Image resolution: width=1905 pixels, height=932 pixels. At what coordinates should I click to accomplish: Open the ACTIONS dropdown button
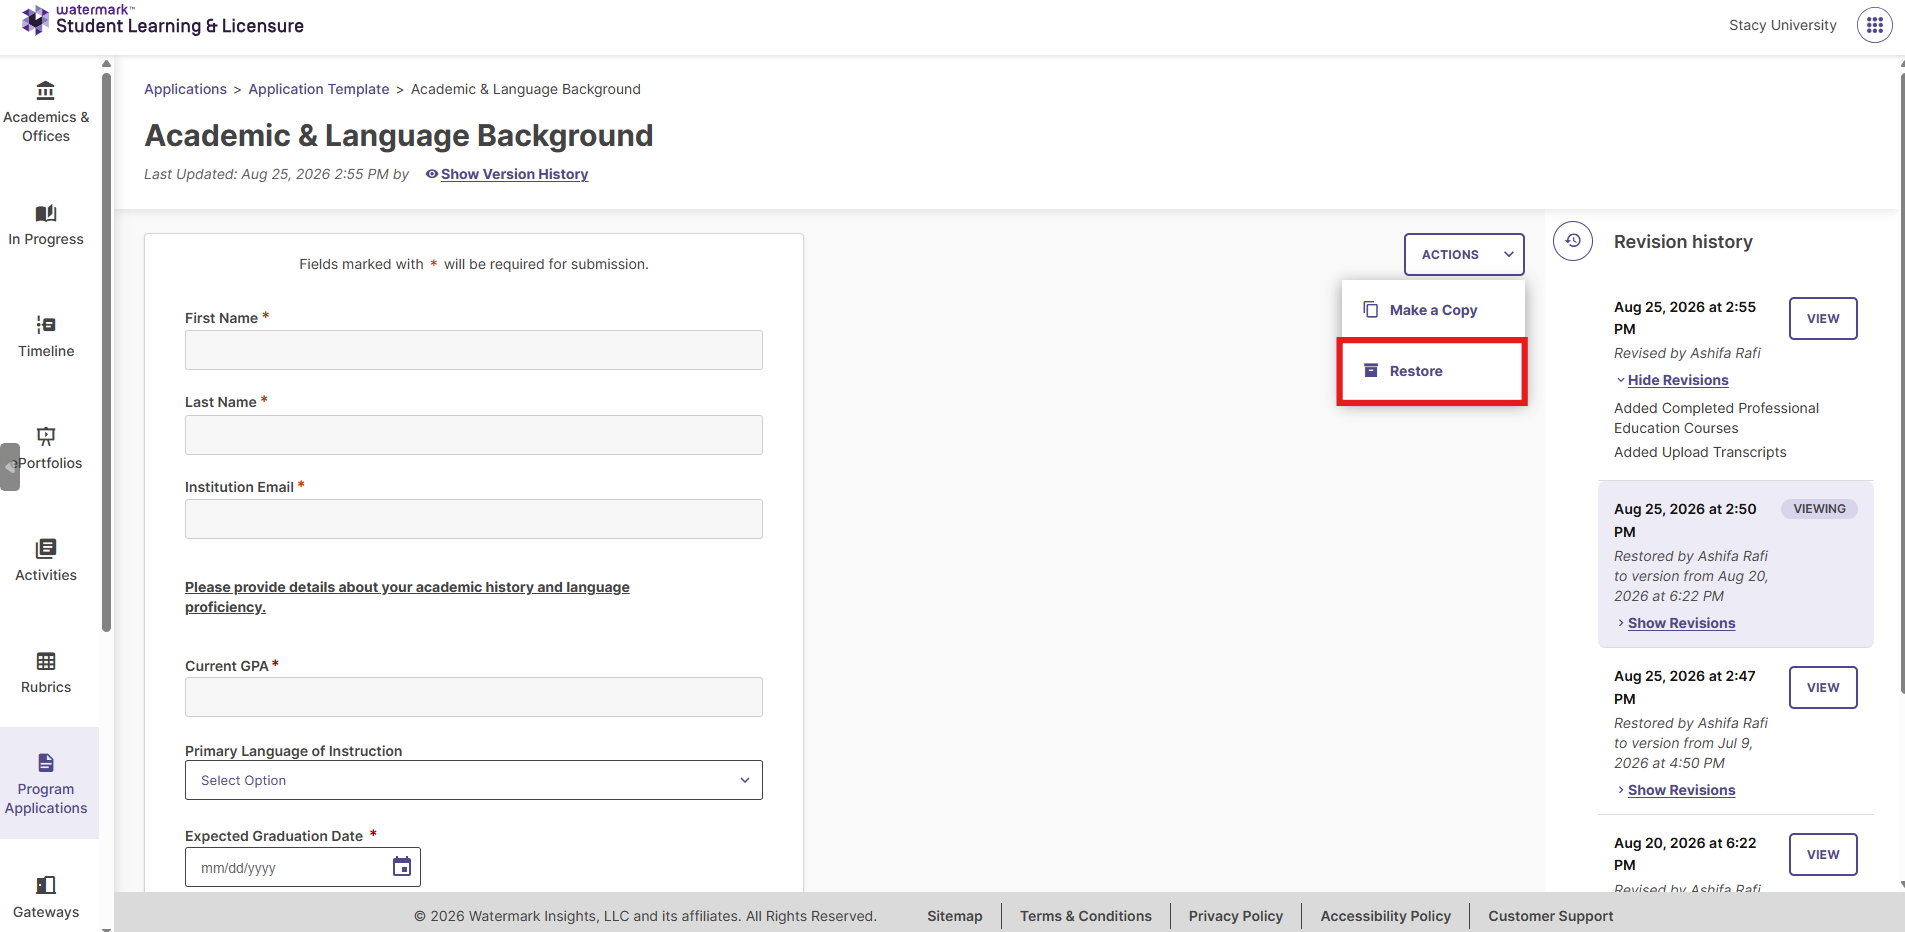tap(1464, 255)
